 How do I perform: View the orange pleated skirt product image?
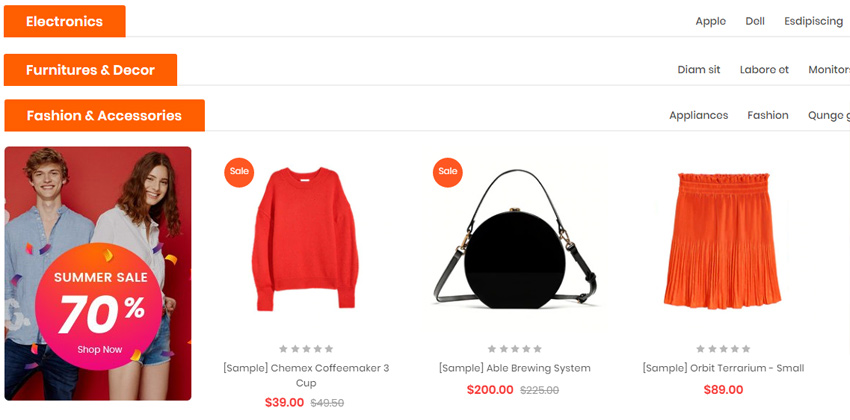[723, 240]
